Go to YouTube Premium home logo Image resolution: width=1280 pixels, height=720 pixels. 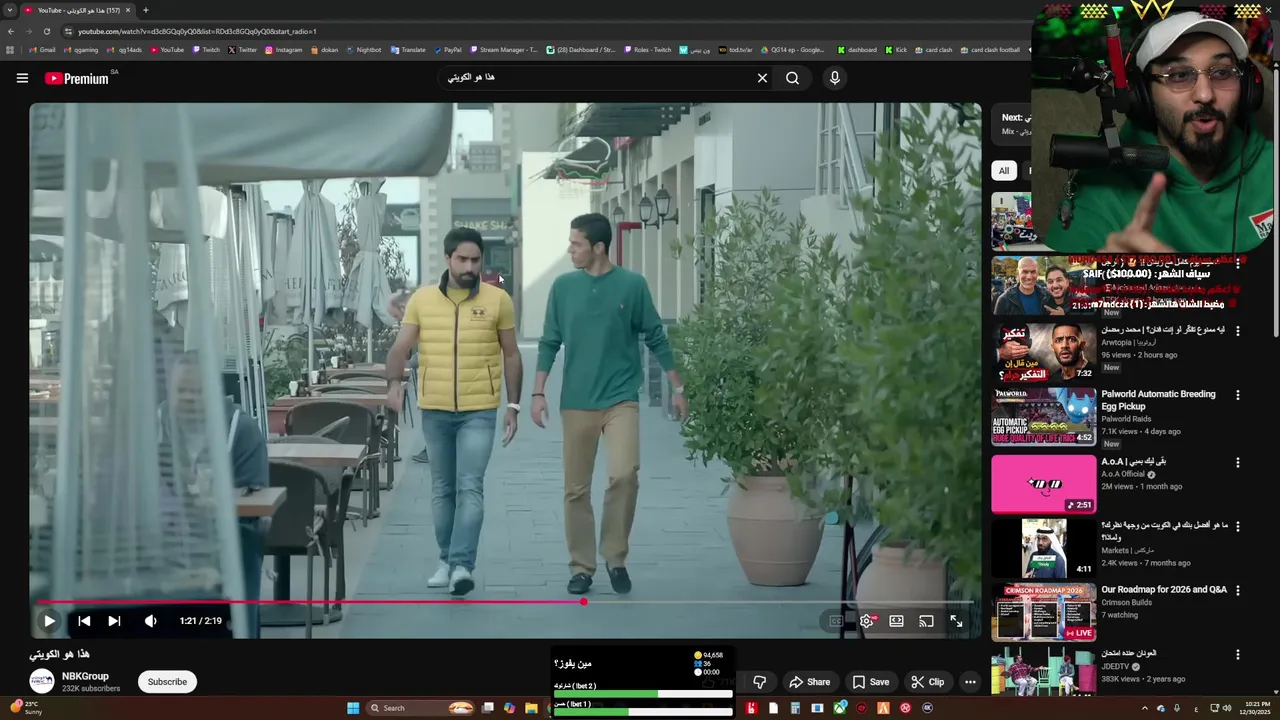pos(77,78)
